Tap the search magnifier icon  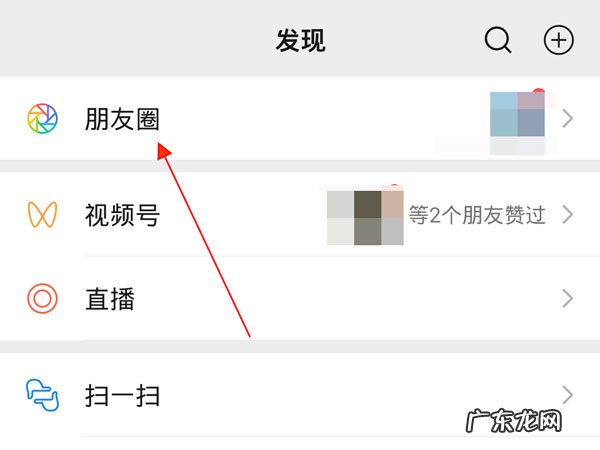click(x=498, y=39)
